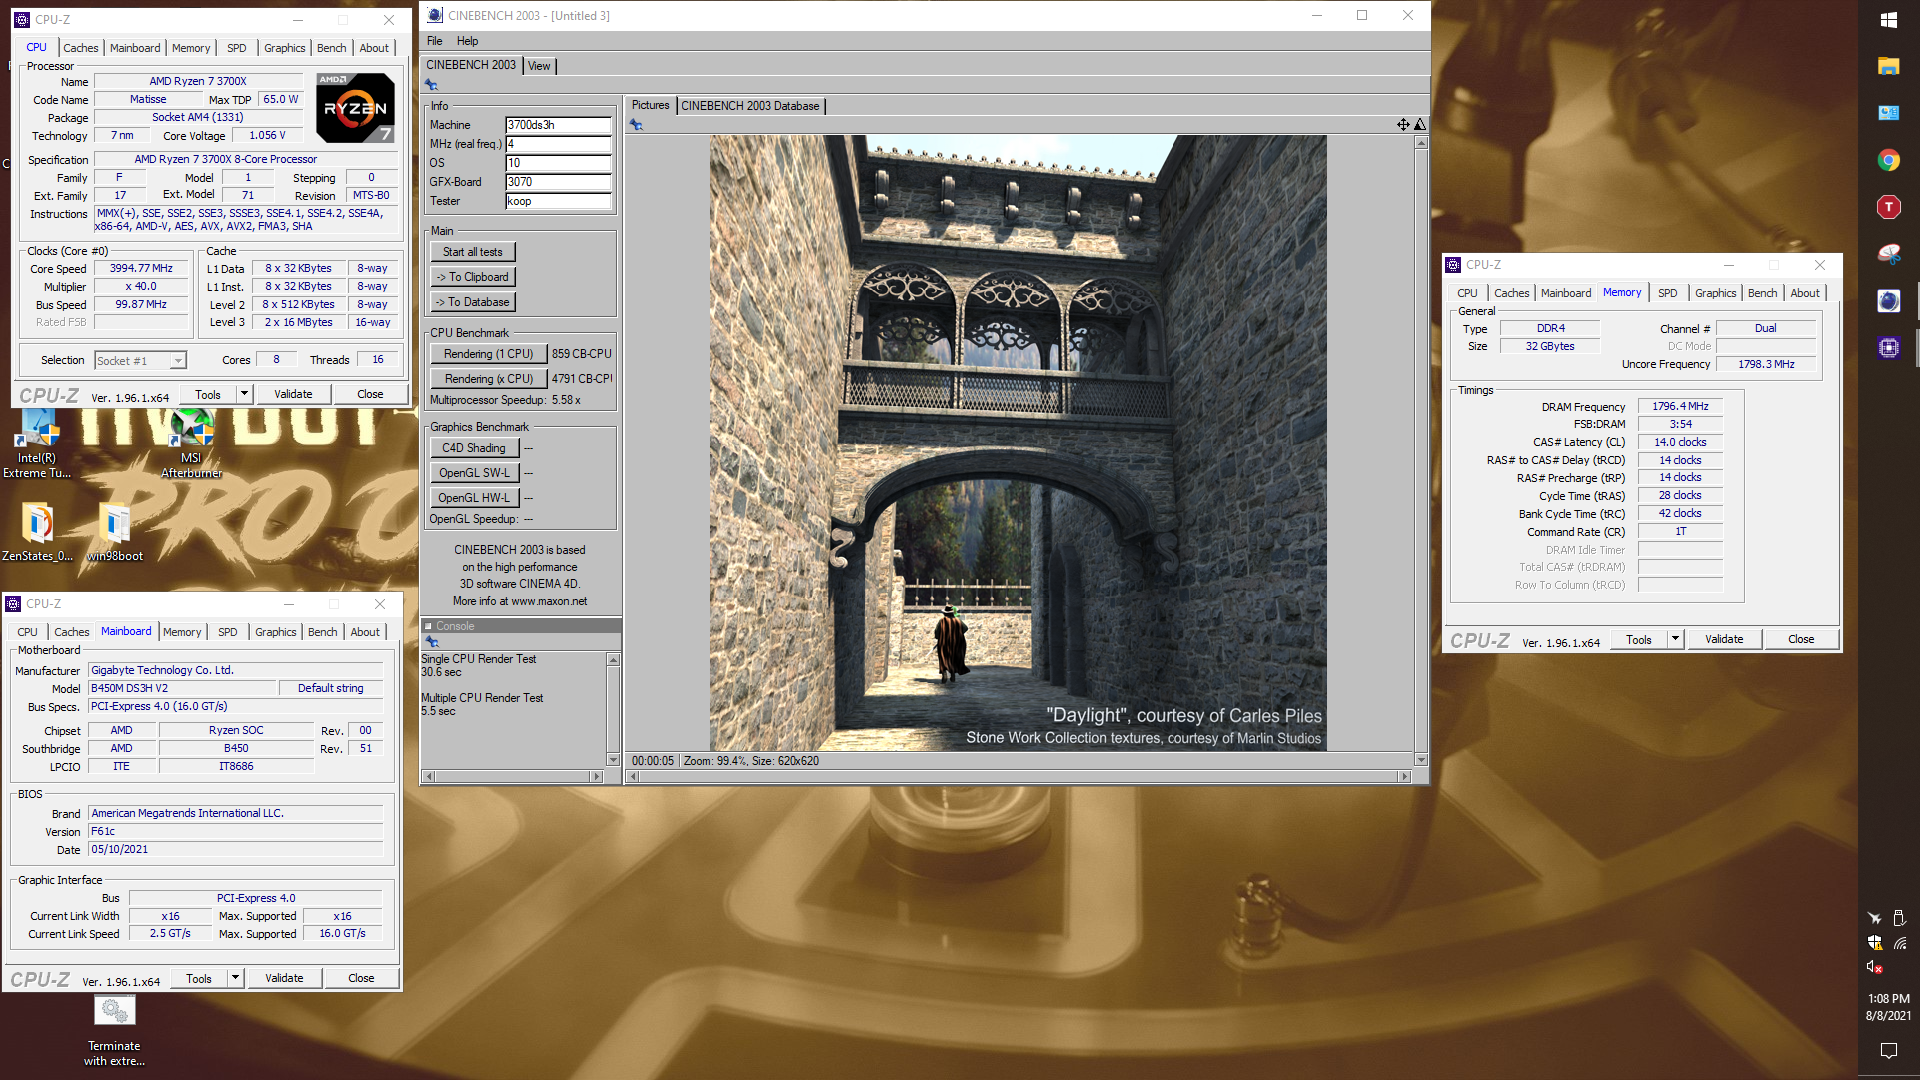Open the Windows Start menu
Viewport: 1920px width, 1080px height.
click(1888, 20)
